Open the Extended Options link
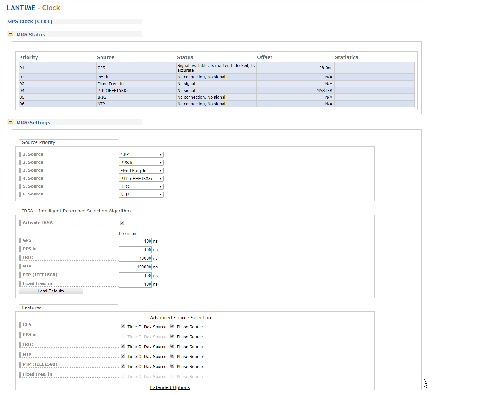Image resolution: width=497 pixels, height=395 pixels. [170, 387]
